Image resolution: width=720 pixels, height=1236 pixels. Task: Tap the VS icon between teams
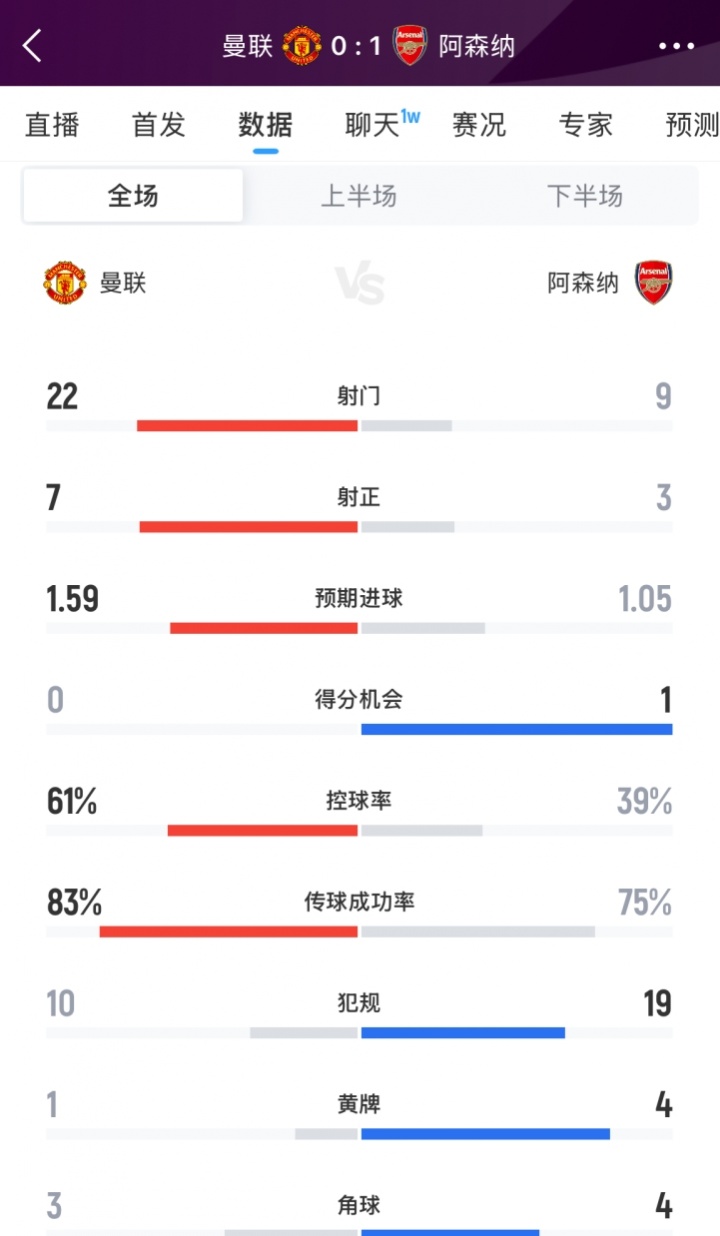360,285
